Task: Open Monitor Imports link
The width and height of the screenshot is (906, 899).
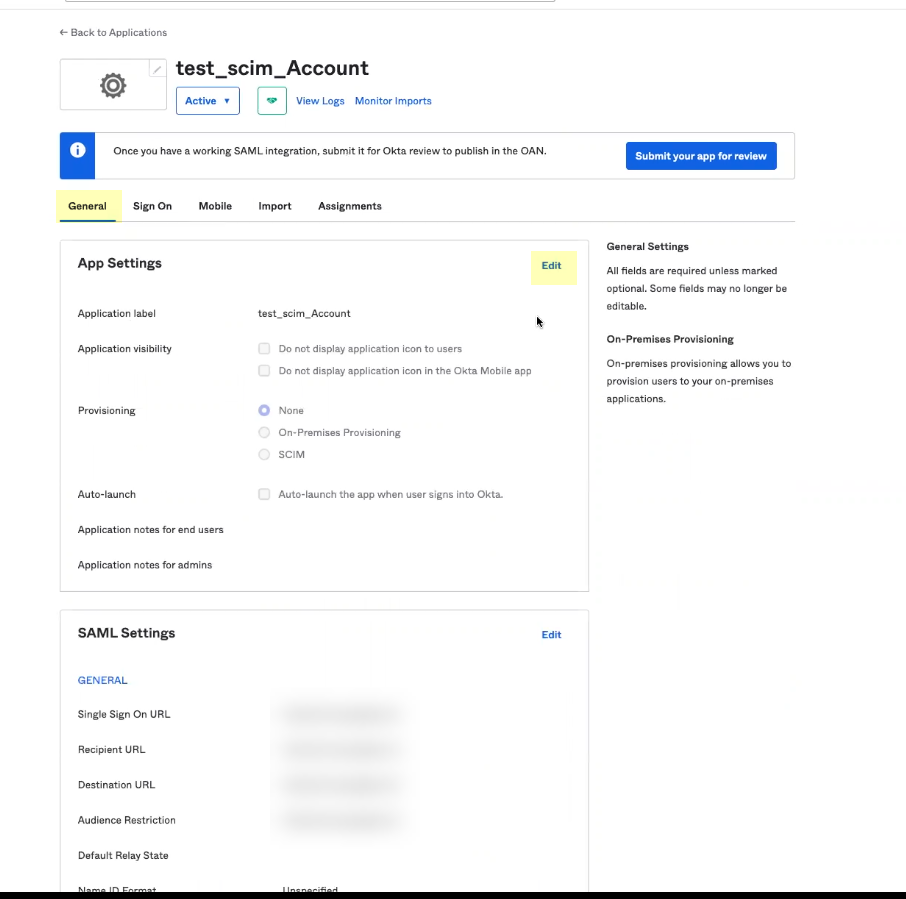Action: [x=393, y=101]
